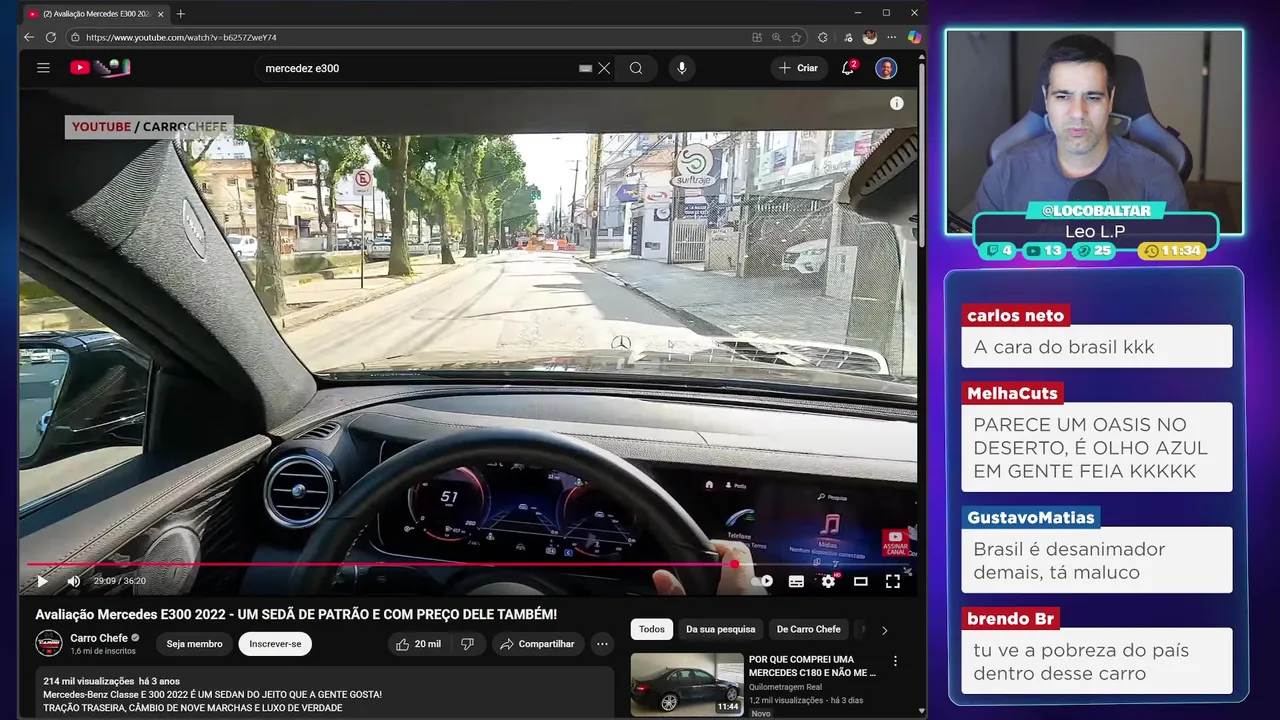This screenshot has height=720, width=1280.
Task: Click the Criar create button
Action: 799,68
